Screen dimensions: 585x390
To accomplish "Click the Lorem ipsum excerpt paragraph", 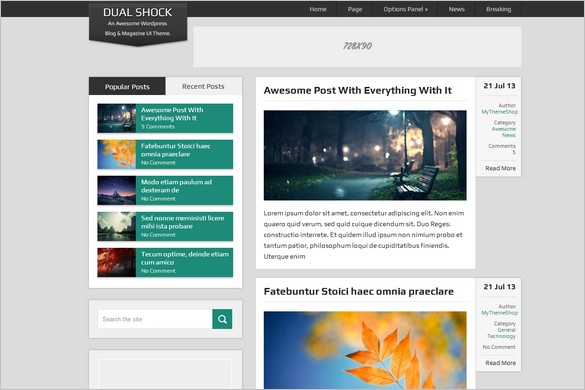I will point(364,235).
